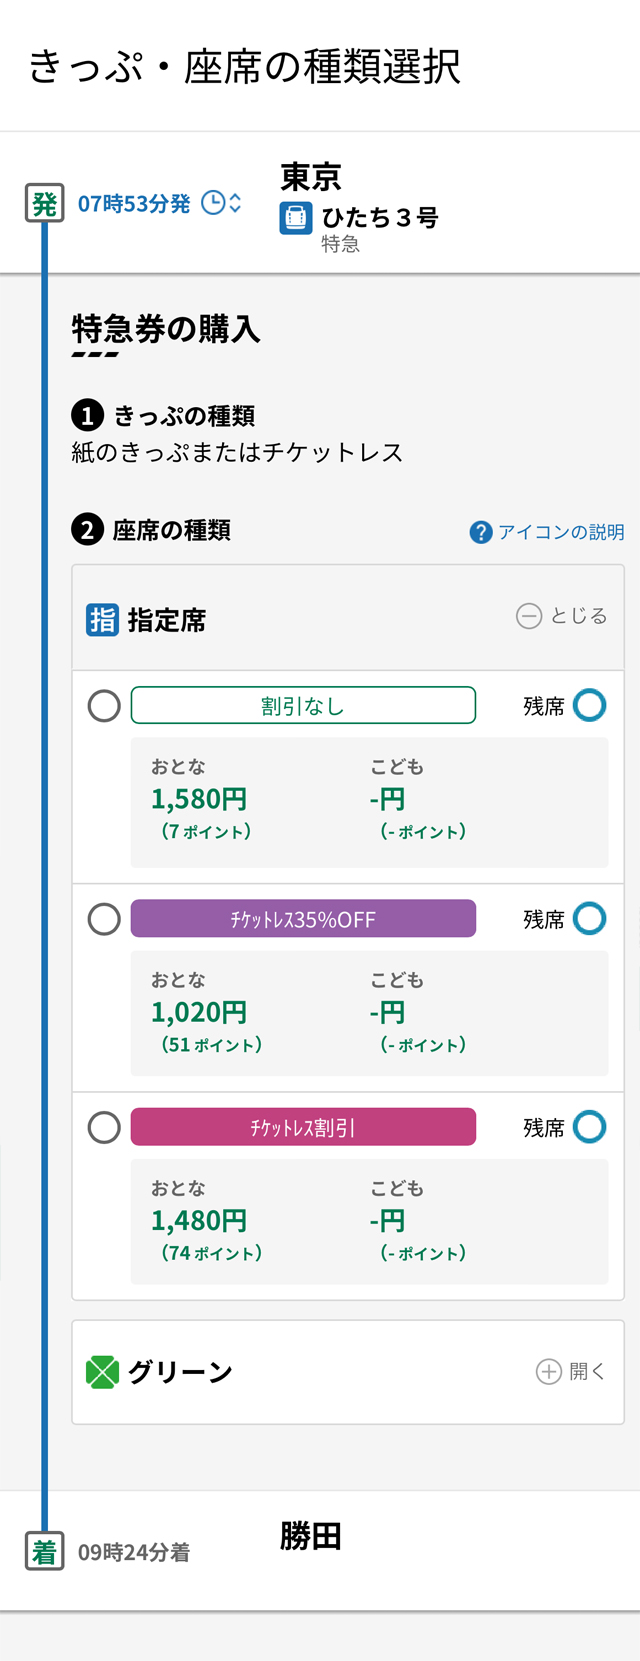Click the green 発 departure badge
Viewport: 640px width, 1661px height.
coord(44,204)
